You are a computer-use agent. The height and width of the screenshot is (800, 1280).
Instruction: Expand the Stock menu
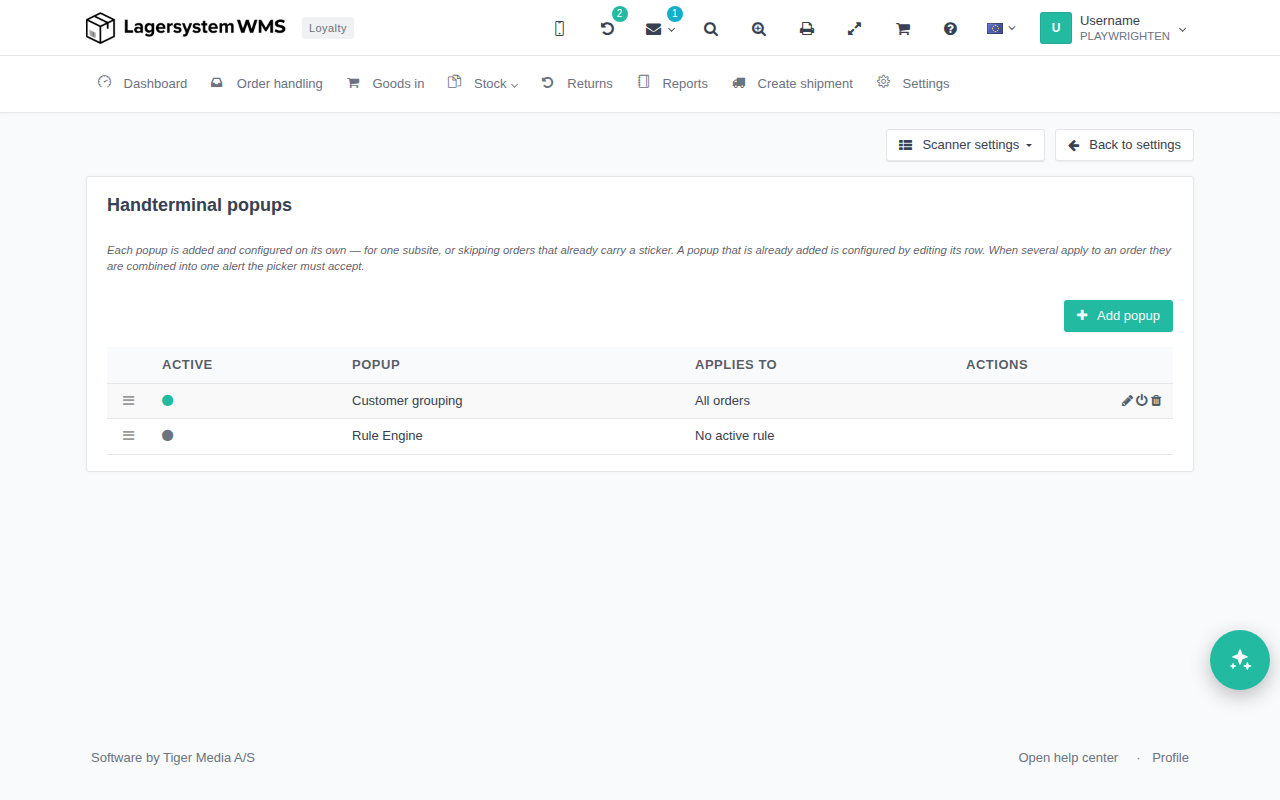coord(483,84)
